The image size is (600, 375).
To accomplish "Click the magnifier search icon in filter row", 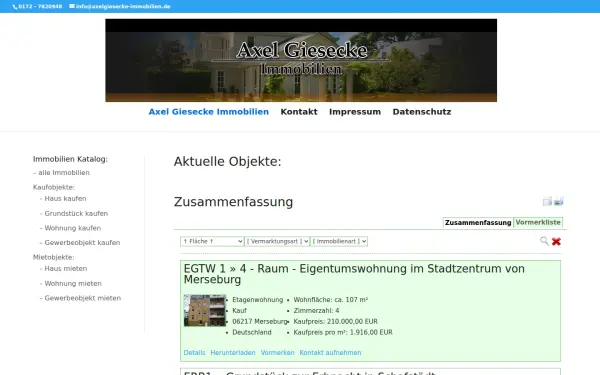I will [544, 241].
